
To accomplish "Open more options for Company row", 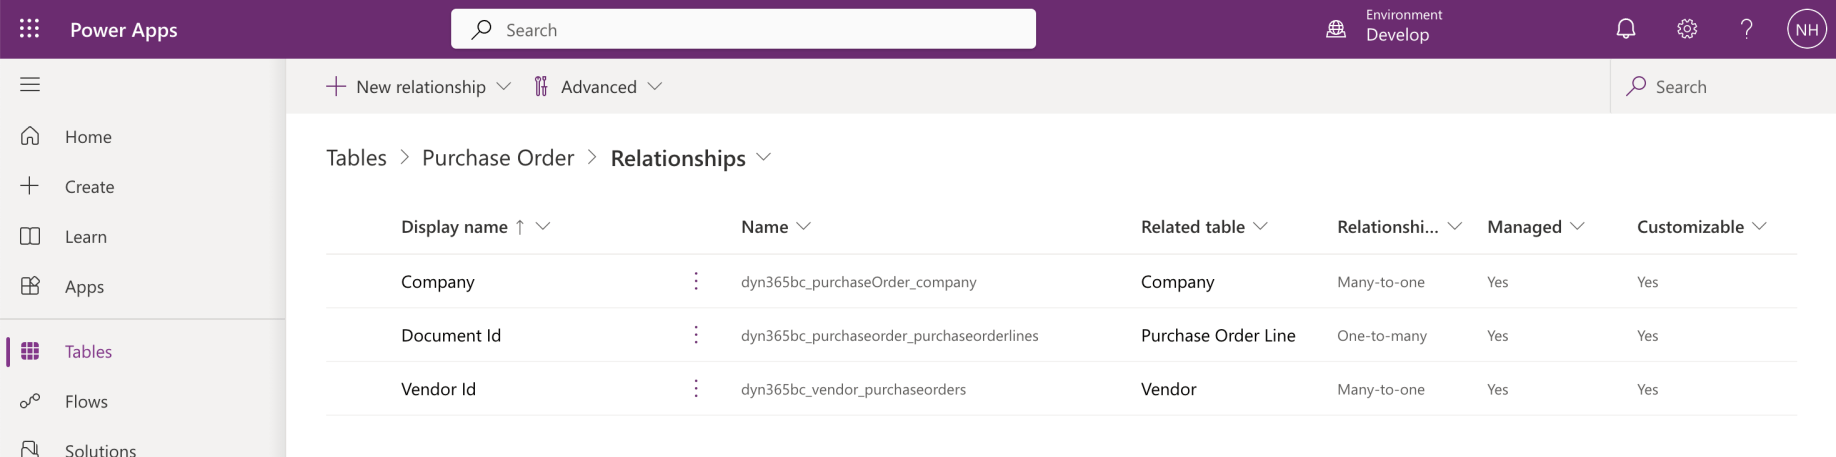I will [x=696, y=282].
